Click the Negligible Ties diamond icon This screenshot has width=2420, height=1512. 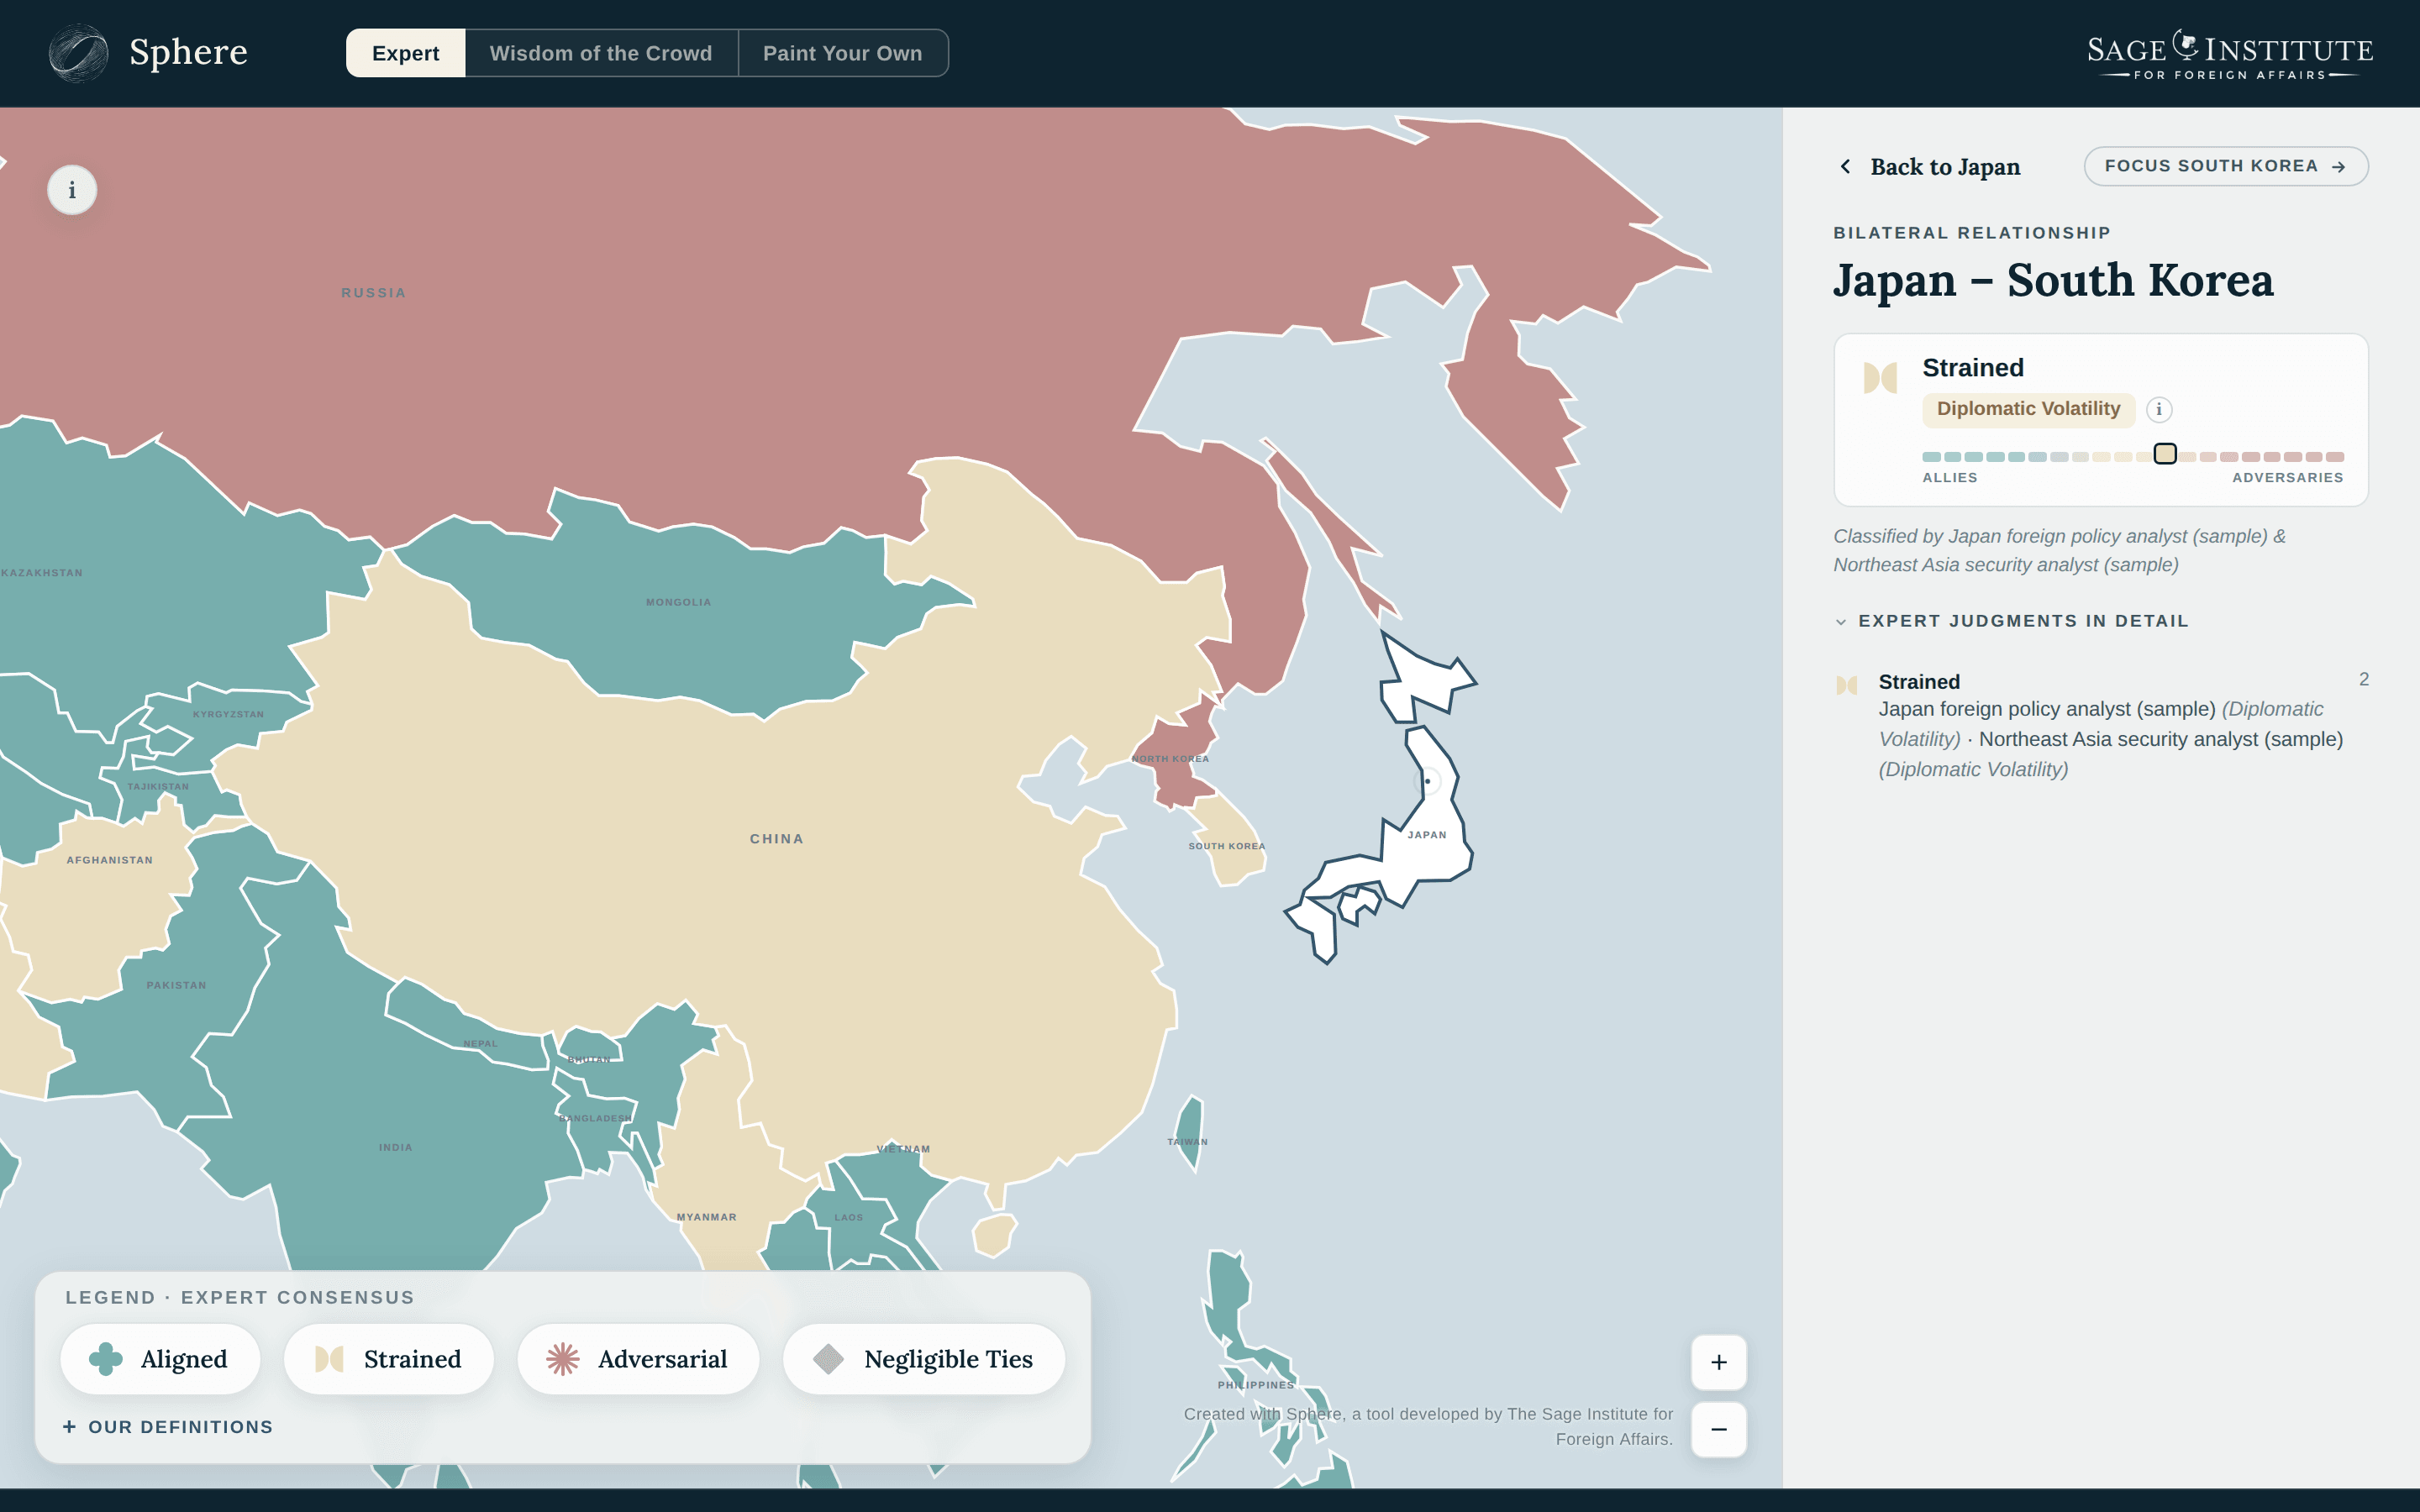tap(828, 1359)
